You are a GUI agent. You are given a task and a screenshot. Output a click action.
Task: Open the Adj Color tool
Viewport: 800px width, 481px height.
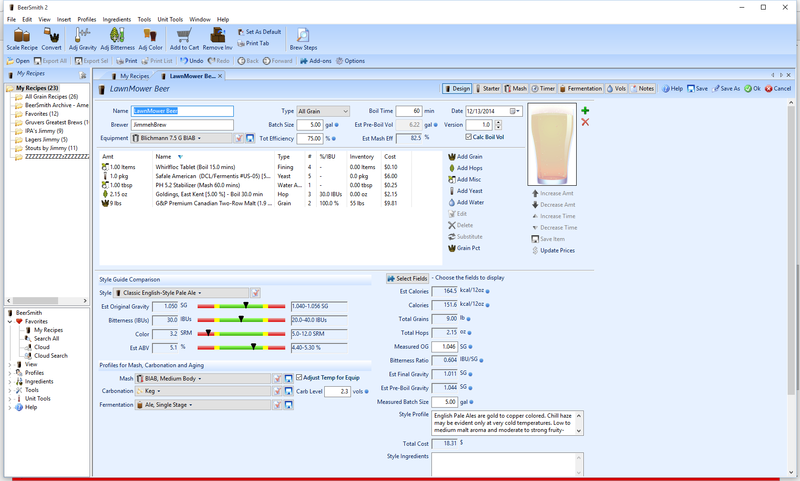click(x=150, y=39)
